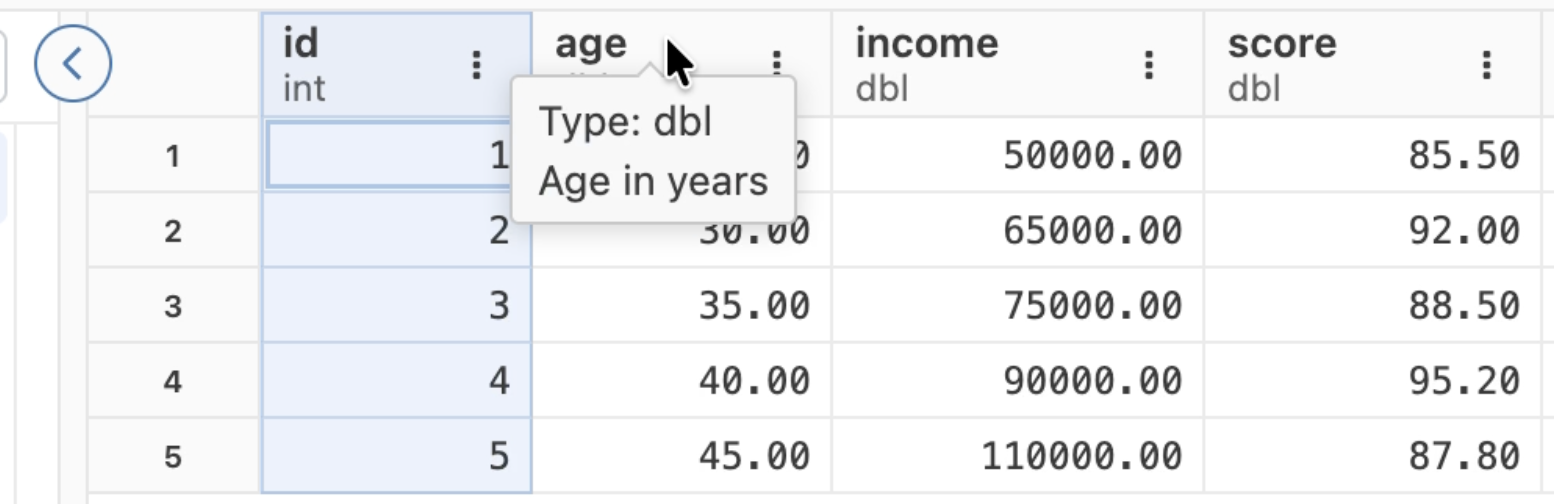Click the income cell 50000.00

pos(1092,156)
